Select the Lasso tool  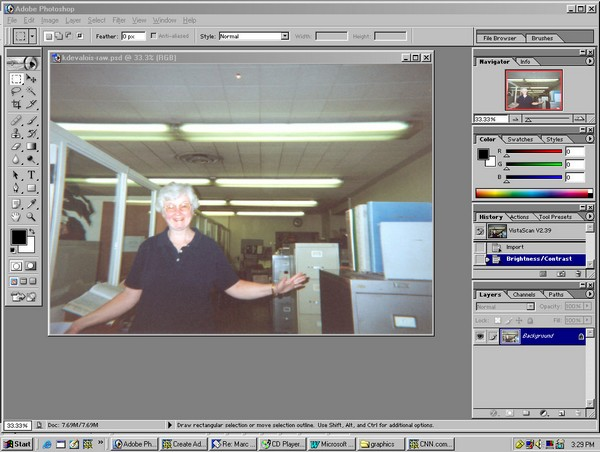(x=16, y=91)
